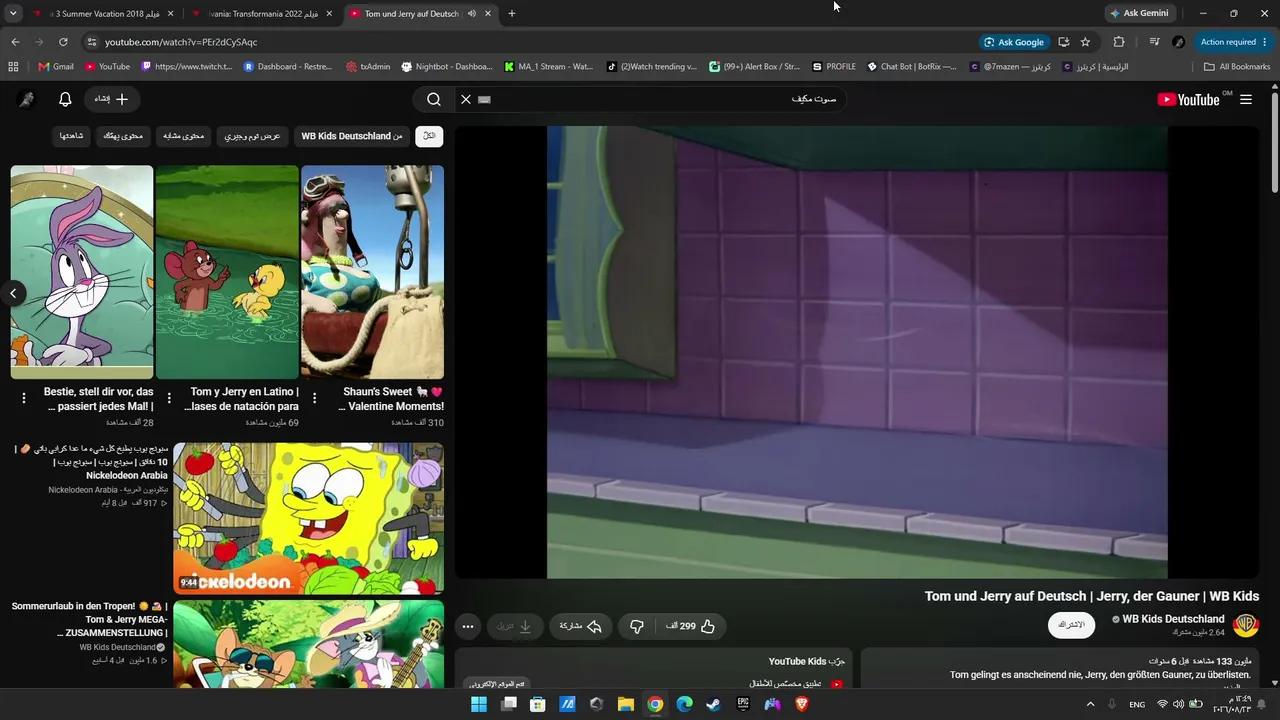Select the 'محتوى مشابه' filter chip
Image resolution: width=1280 pixels, height=720 pixels.
(x=183, y=136)
